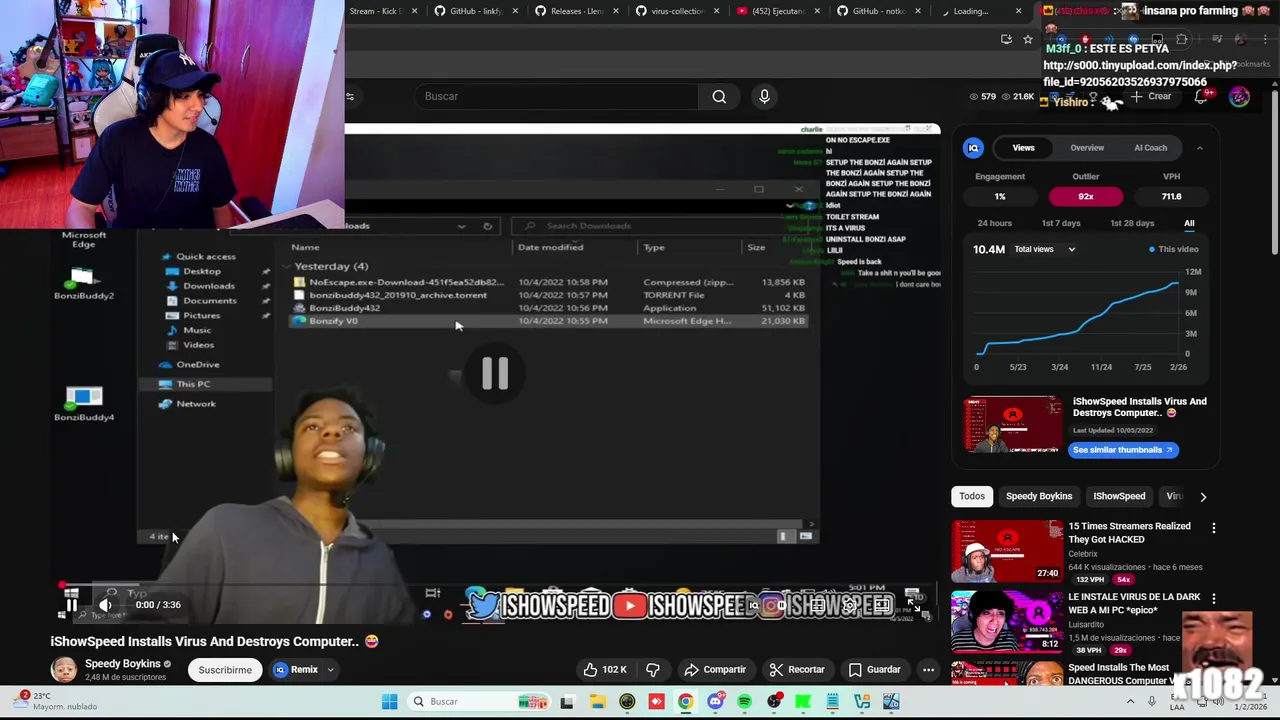This screenshot has height=720, width=1280.
Task: Open the YouTube account avatar menu
Action: [x=1239, y=97]
